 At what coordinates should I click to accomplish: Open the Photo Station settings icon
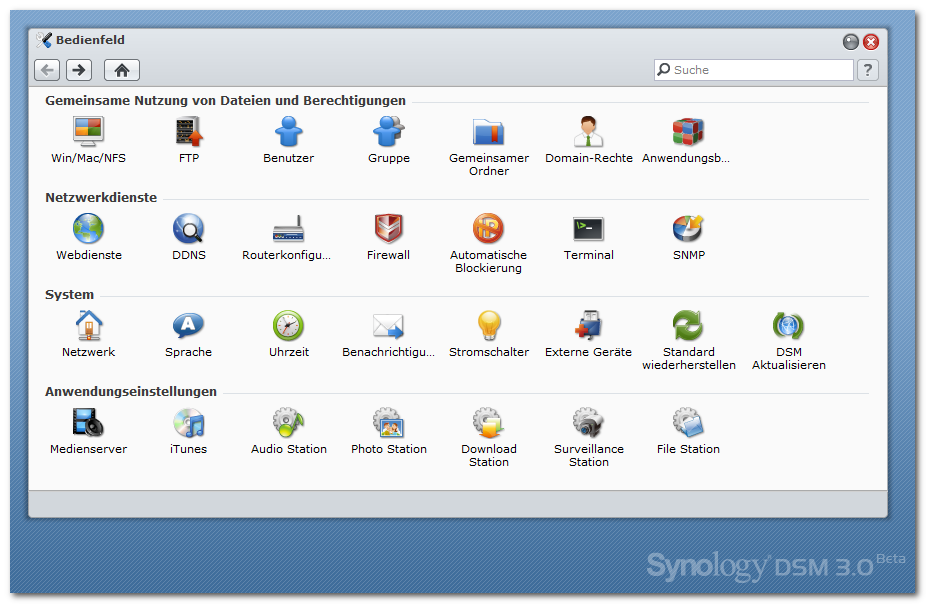pyautogui.click(x=389, y=423)
